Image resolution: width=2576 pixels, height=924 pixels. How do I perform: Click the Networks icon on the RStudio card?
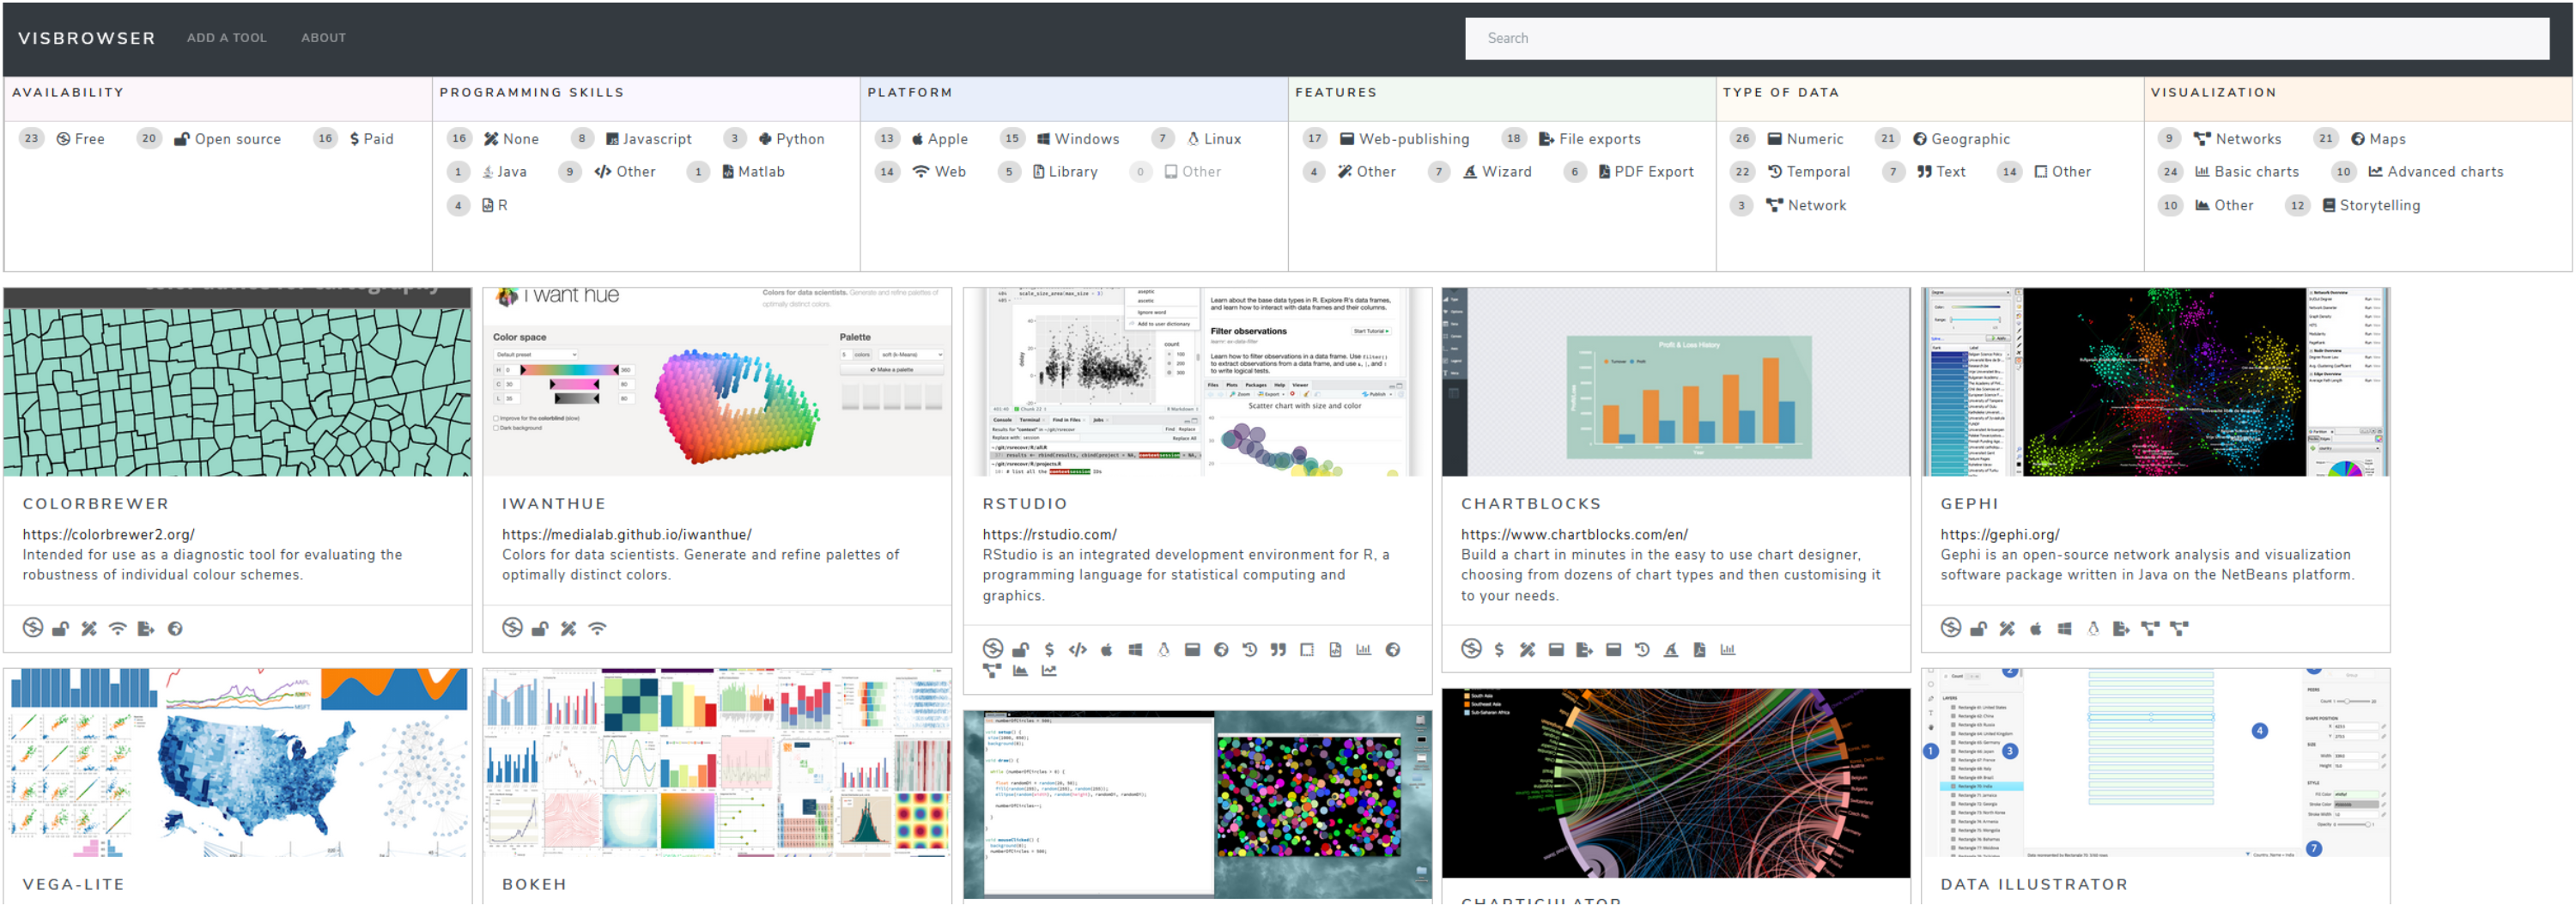(x=992, y=671)
